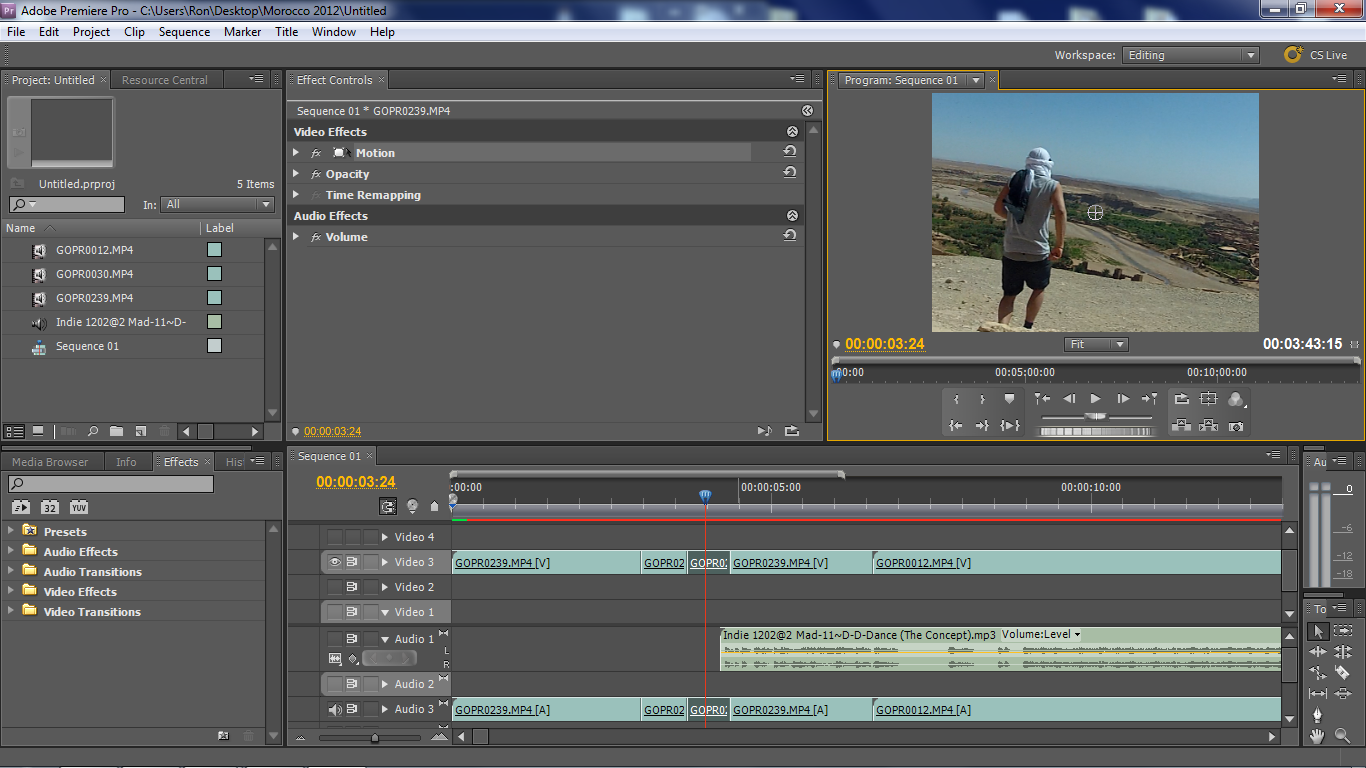Toggle Video 3 track output eye
Viewport: 1366px width, 768px height.
tap(335, 562)
